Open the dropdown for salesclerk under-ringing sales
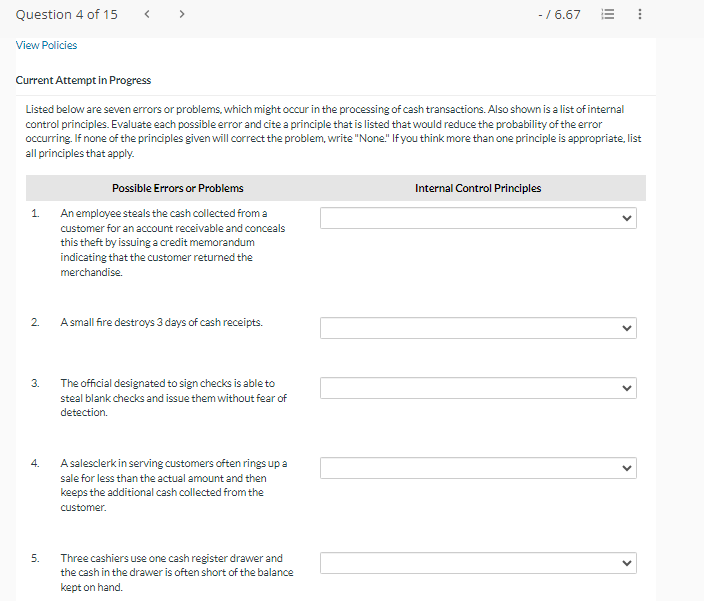 [x=478, y=468]
